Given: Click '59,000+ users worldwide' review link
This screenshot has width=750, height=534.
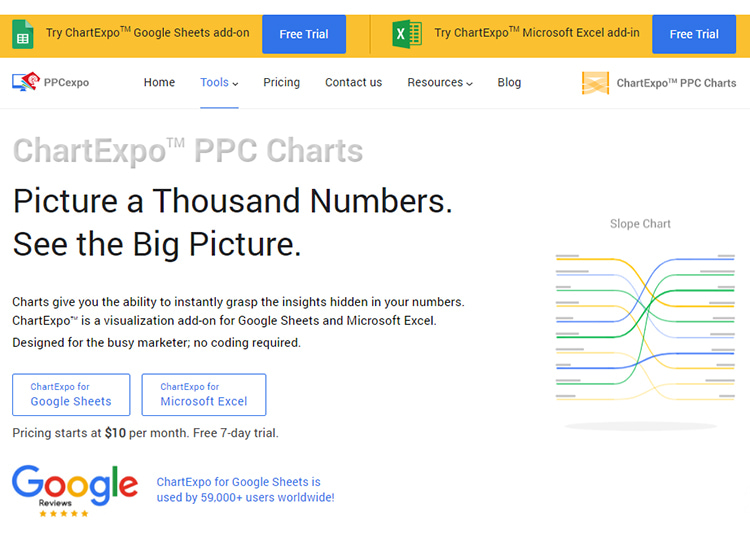Looking at the screenshot, I should pos(245,490).
